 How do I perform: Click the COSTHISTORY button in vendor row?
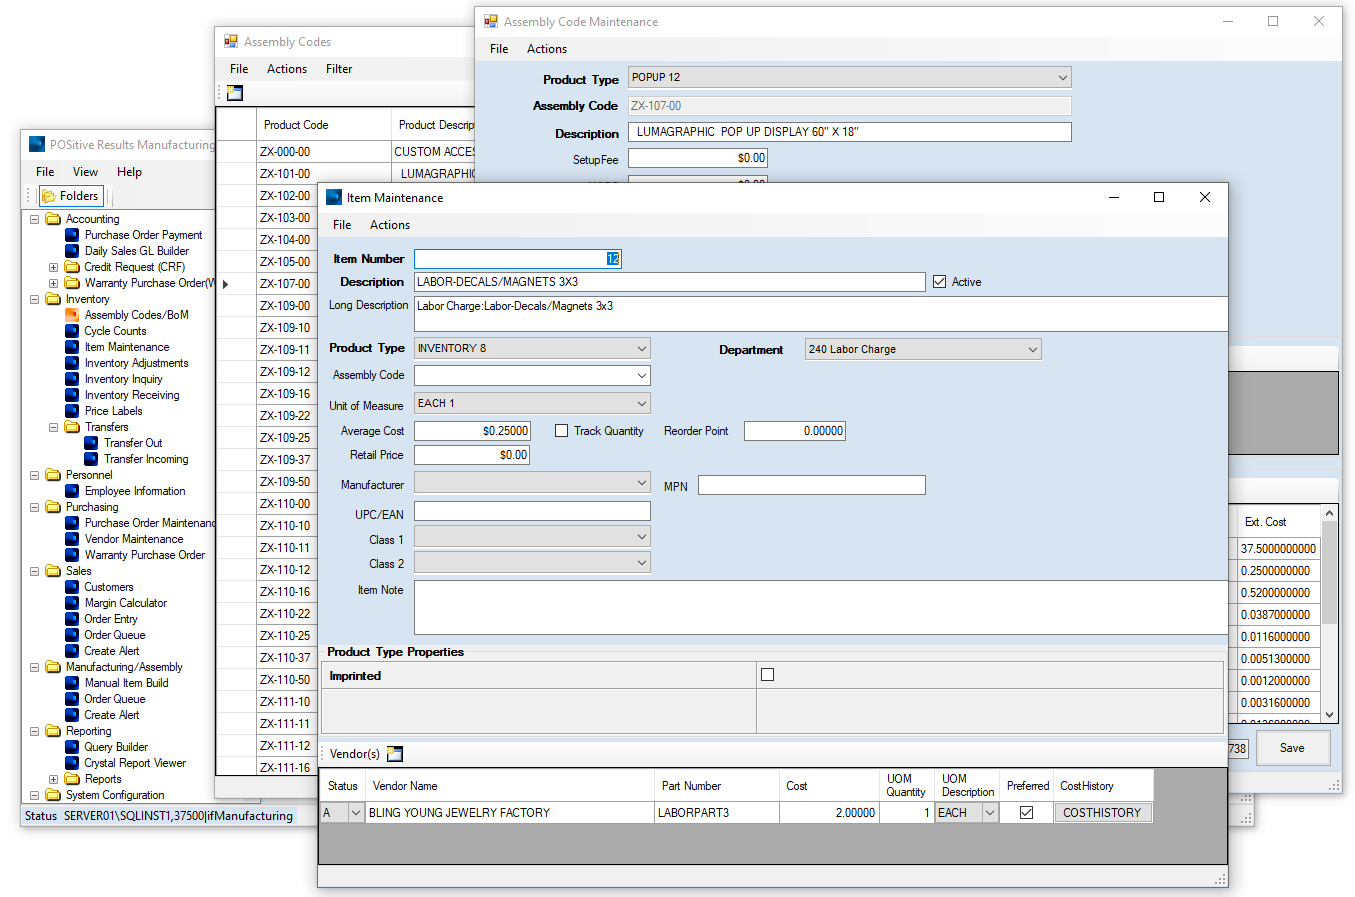1102,813
